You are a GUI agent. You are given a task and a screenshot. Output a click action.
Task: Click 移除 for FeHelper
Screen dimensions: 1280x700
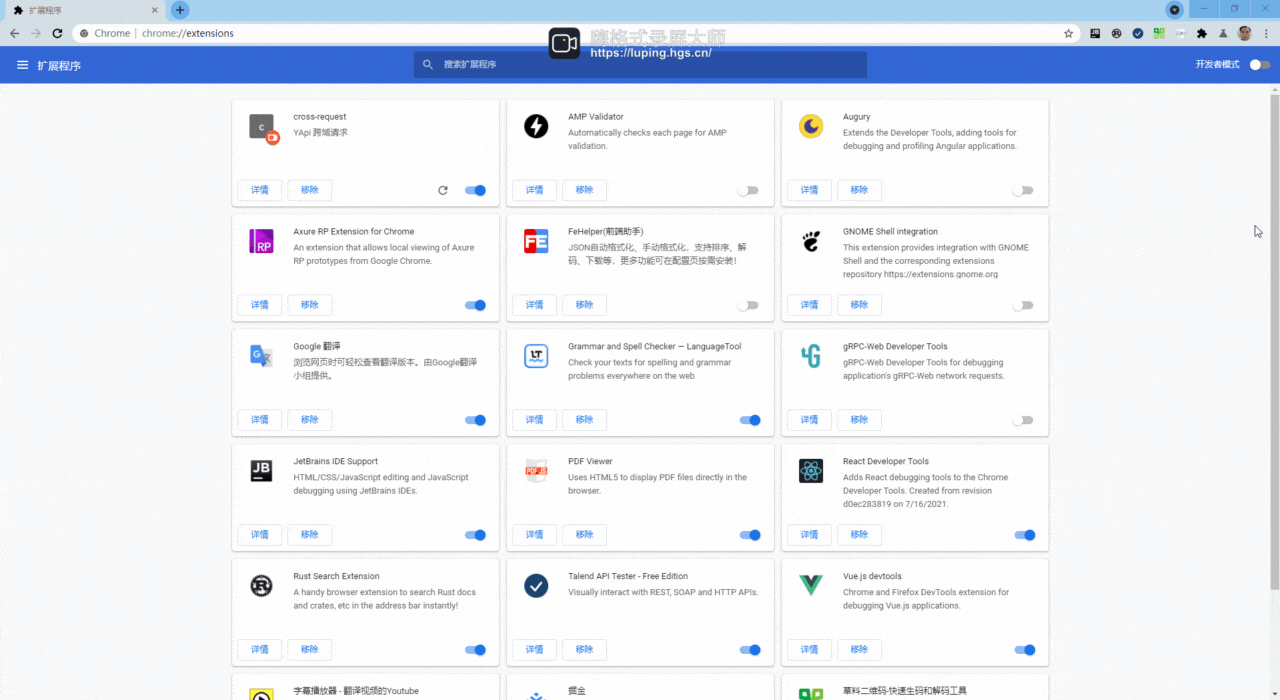coord(584,305)
